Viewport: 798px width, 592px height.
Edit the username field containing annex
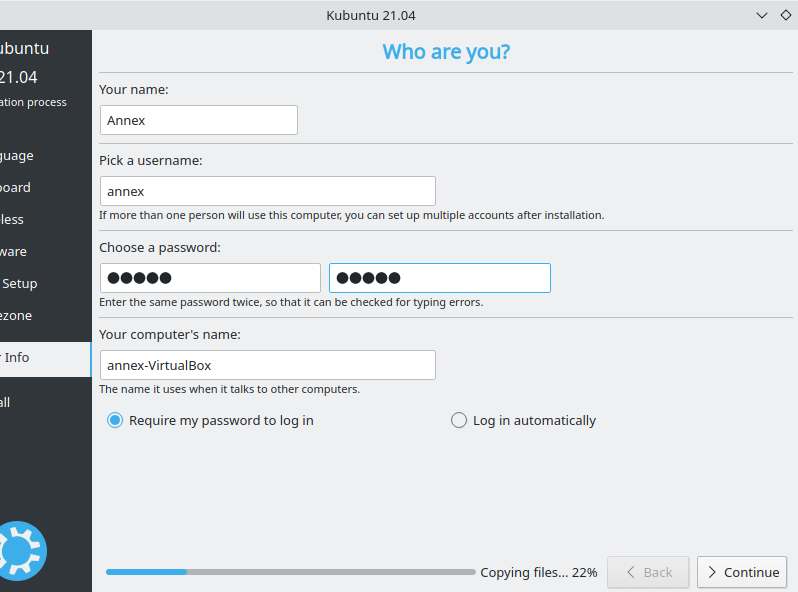coord(268,191)
